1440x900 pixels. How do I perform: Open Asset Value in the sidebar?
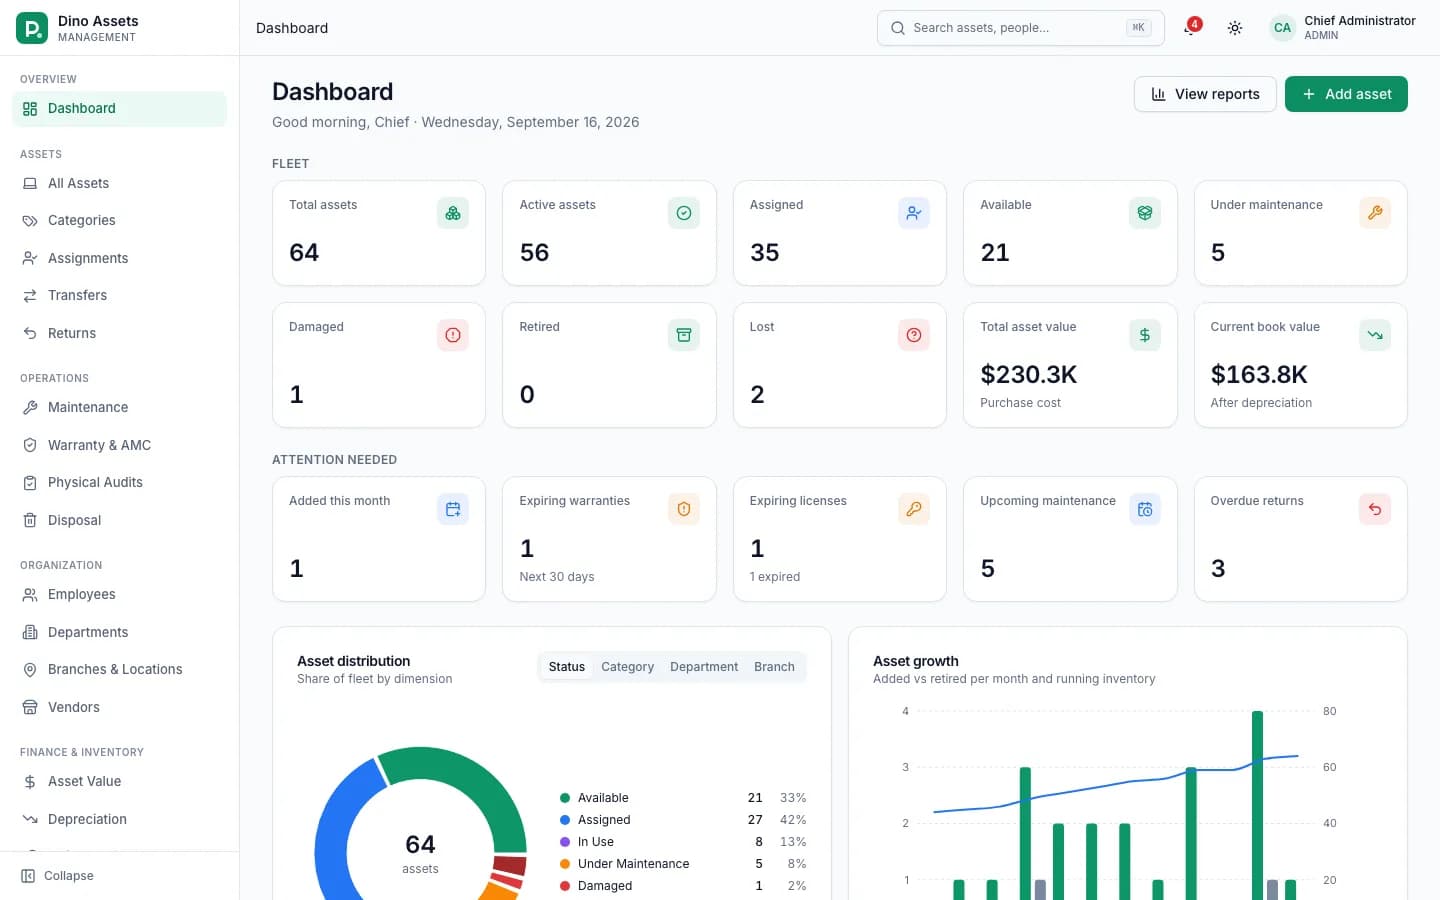click(119, 781)
